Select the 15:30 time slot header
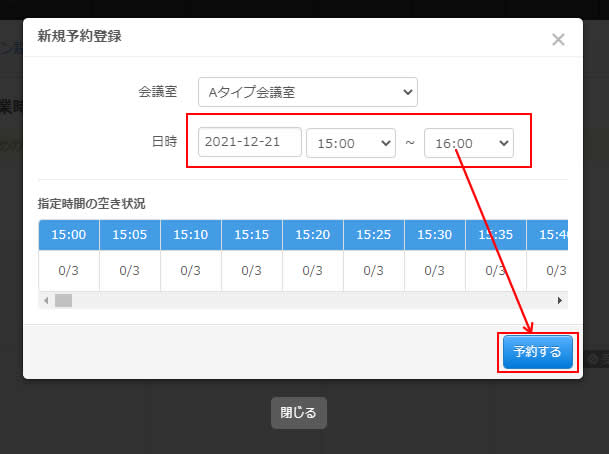This screenshot has height=454, width=609. click(x=435, y=235)
